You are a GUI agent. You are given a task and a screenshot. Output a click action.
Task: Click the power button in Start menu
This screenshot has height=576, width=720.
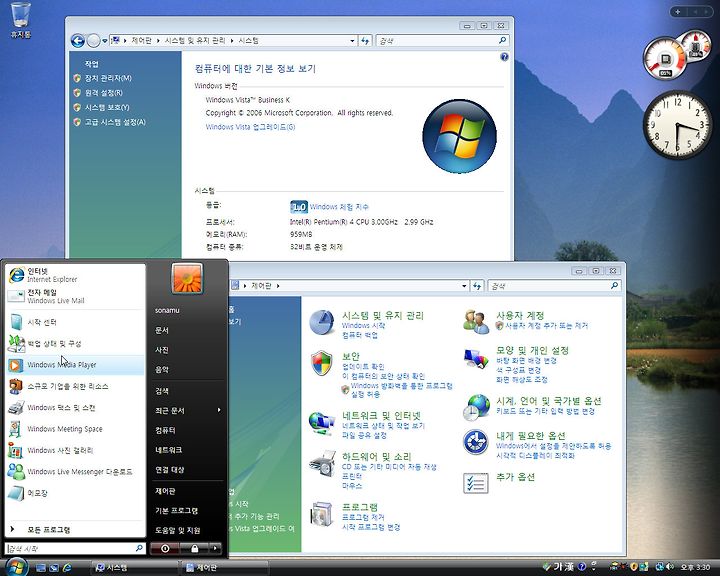click(x=165, y=548)
